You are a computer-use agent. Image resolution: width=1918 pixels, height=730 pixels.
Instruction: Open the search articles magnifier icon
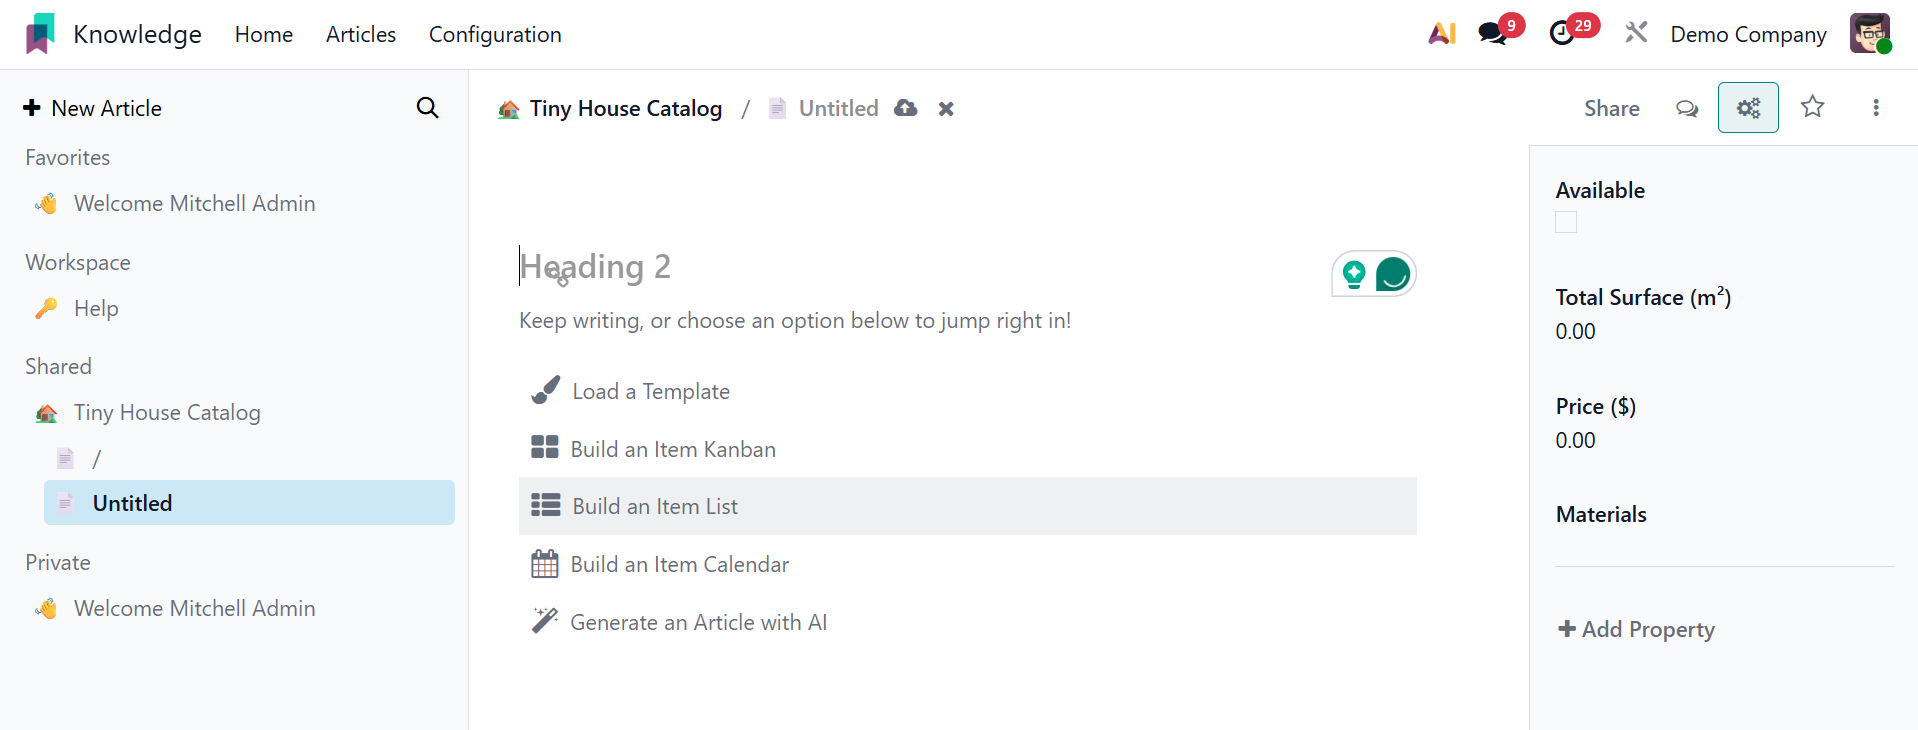pyautogui.click(x=427, y=108)
